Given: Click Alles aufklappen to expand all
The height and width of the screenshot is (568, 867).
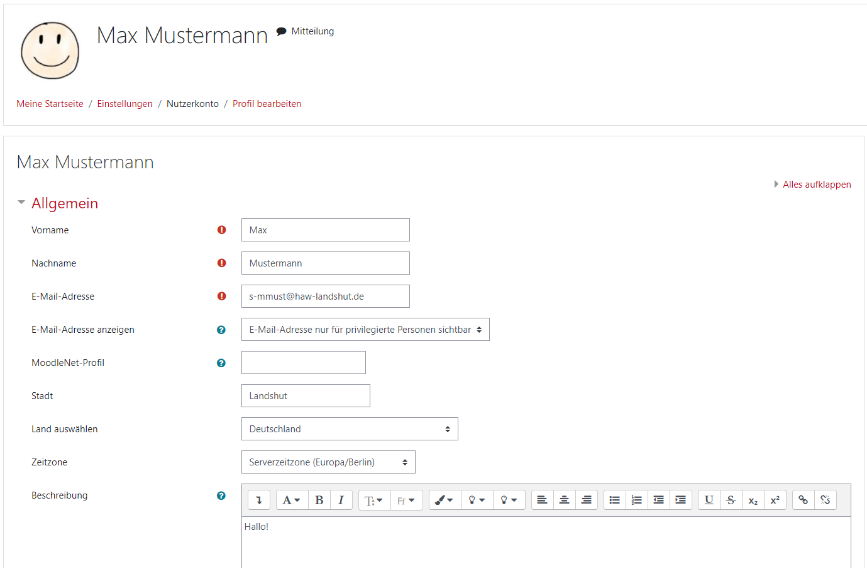Looking at the screenshot, I should 815,185.
